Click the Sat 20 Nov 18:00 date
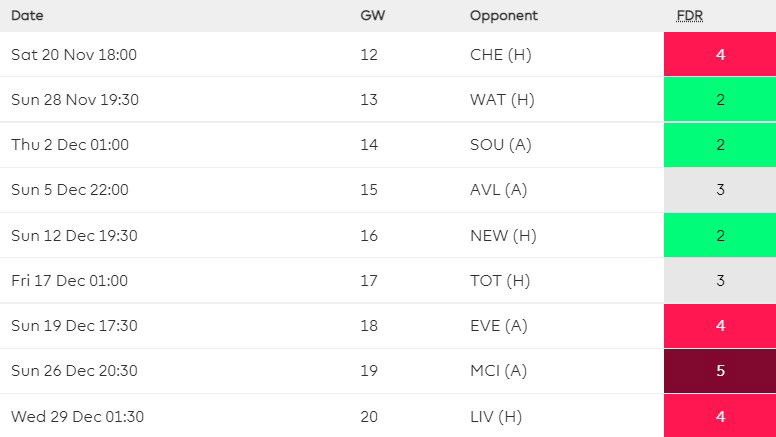The image size is (776, 437). pyautogui.click(x=74, y=55)
